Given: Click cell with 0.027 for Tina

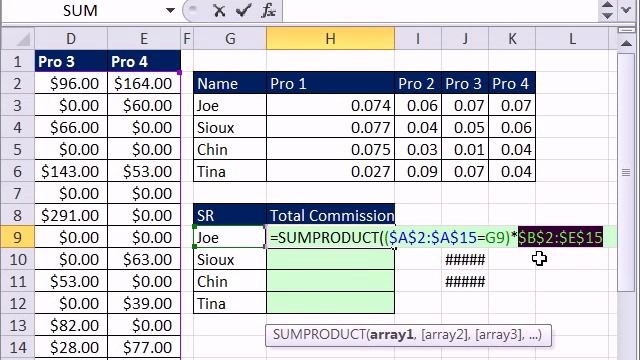Looking at the screenshot, I should coord(331,171).
